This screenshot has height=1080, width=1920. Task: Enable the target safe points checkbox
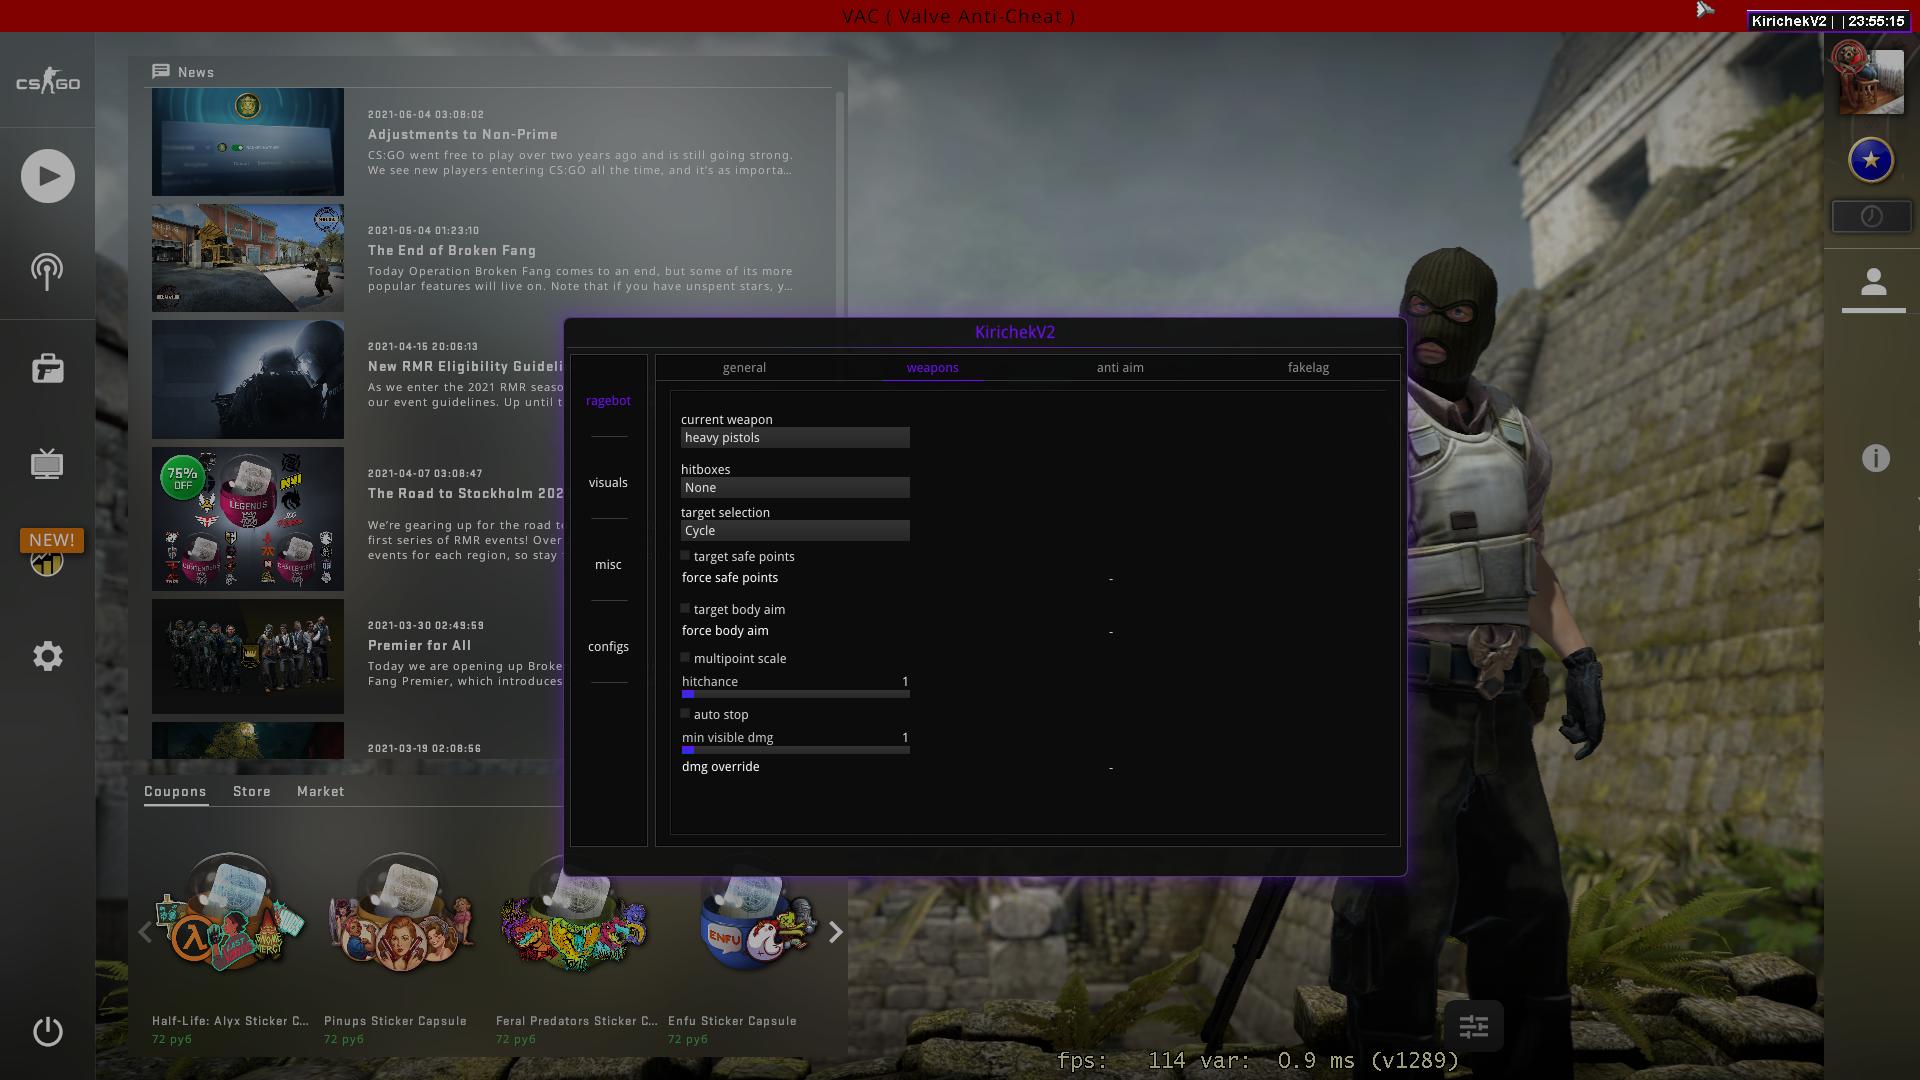pyautogui.click(x=686, y=555)
